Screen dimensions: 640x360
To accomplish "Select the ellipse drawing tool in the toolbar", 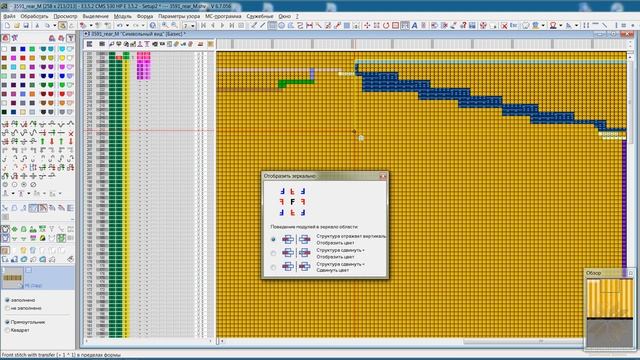I will pyautogui.click(x=282, y=25).
